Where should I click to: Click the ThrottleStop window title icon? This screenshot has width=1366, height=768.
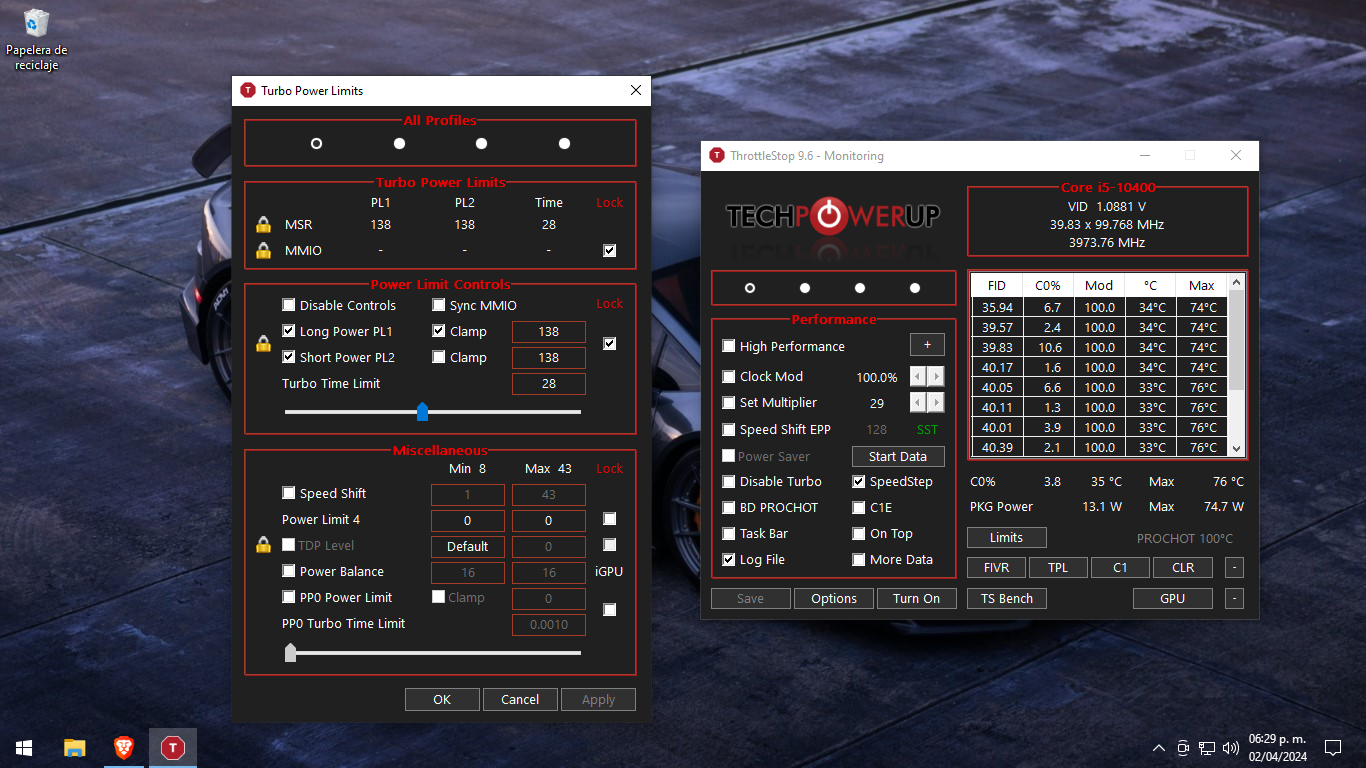[x=717, y=155]
